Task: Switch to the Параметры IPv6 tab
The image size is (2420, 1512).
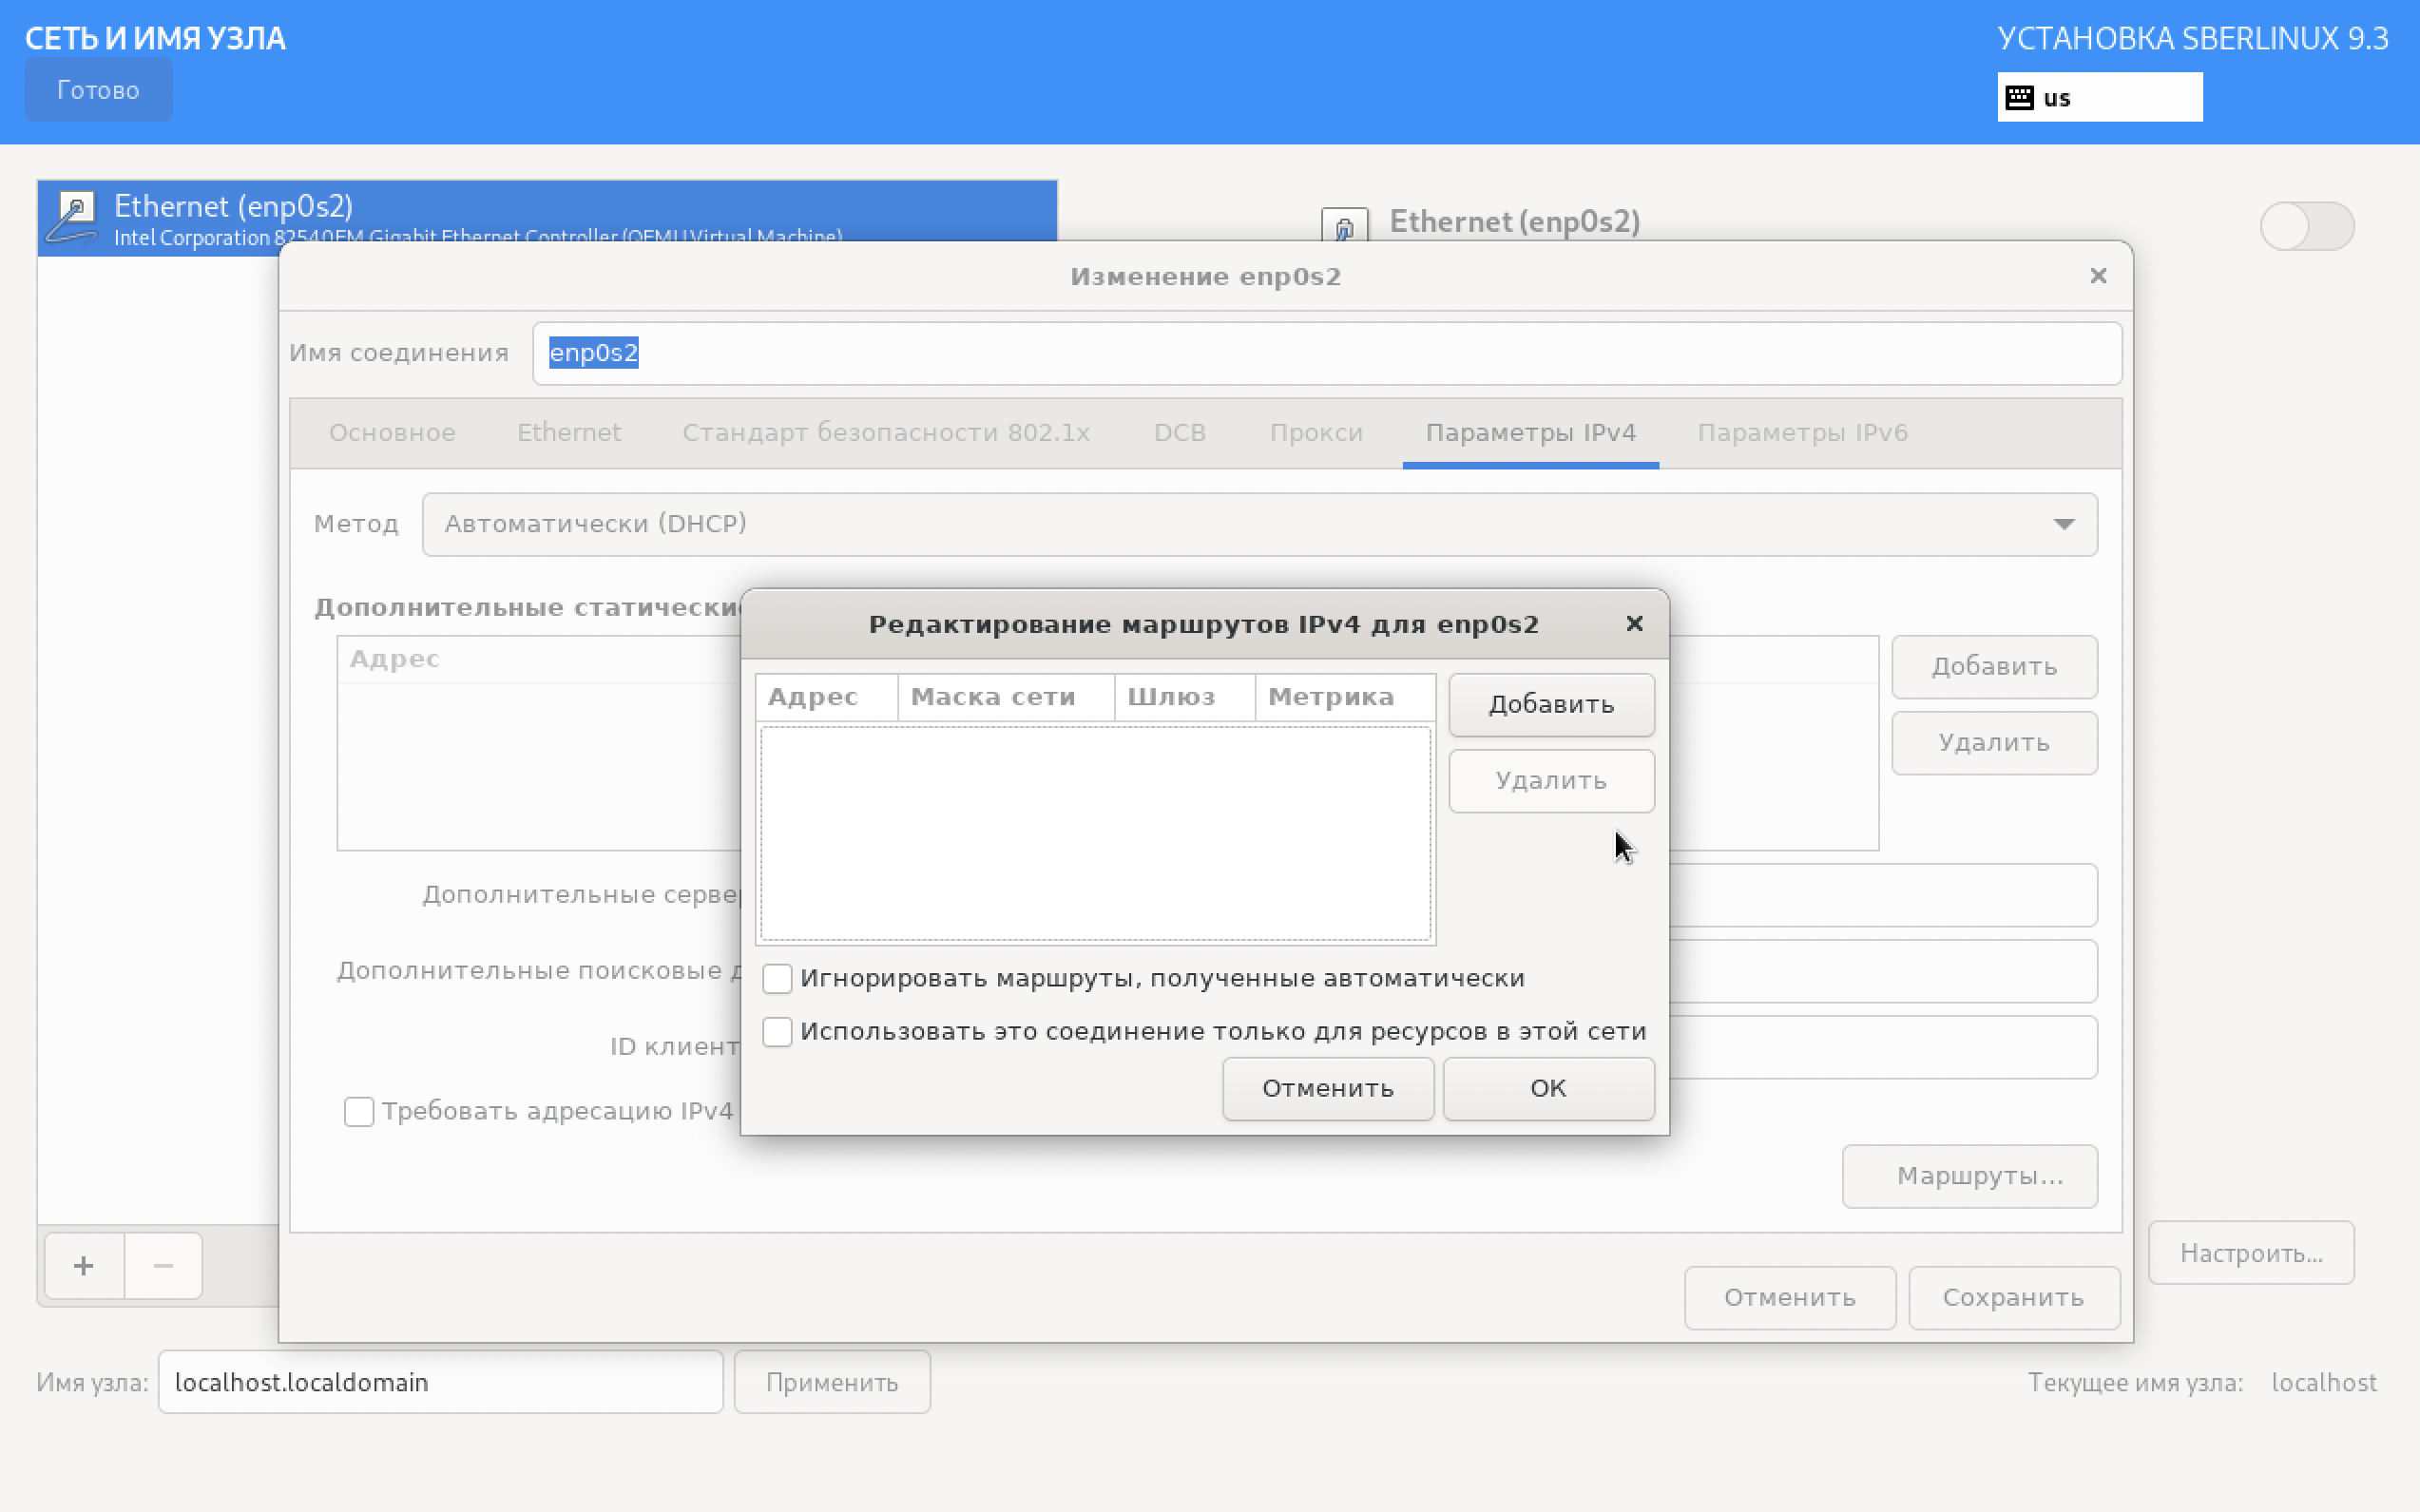Action: [x=1802, y=433]
